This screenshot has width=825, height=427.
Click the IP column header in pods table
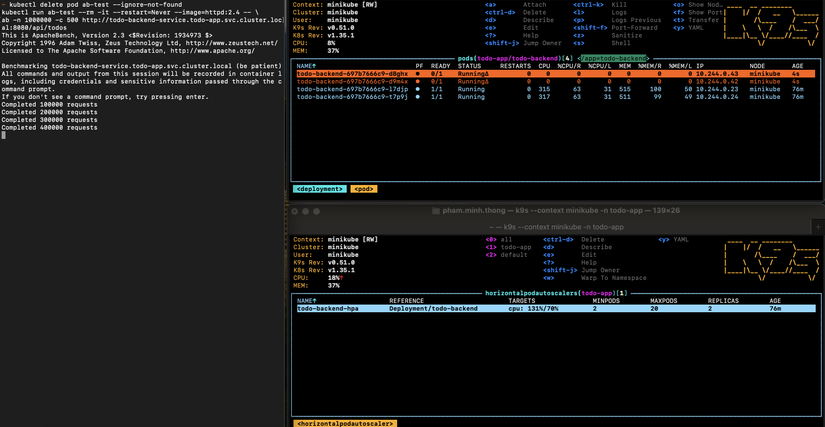[700, 66]
